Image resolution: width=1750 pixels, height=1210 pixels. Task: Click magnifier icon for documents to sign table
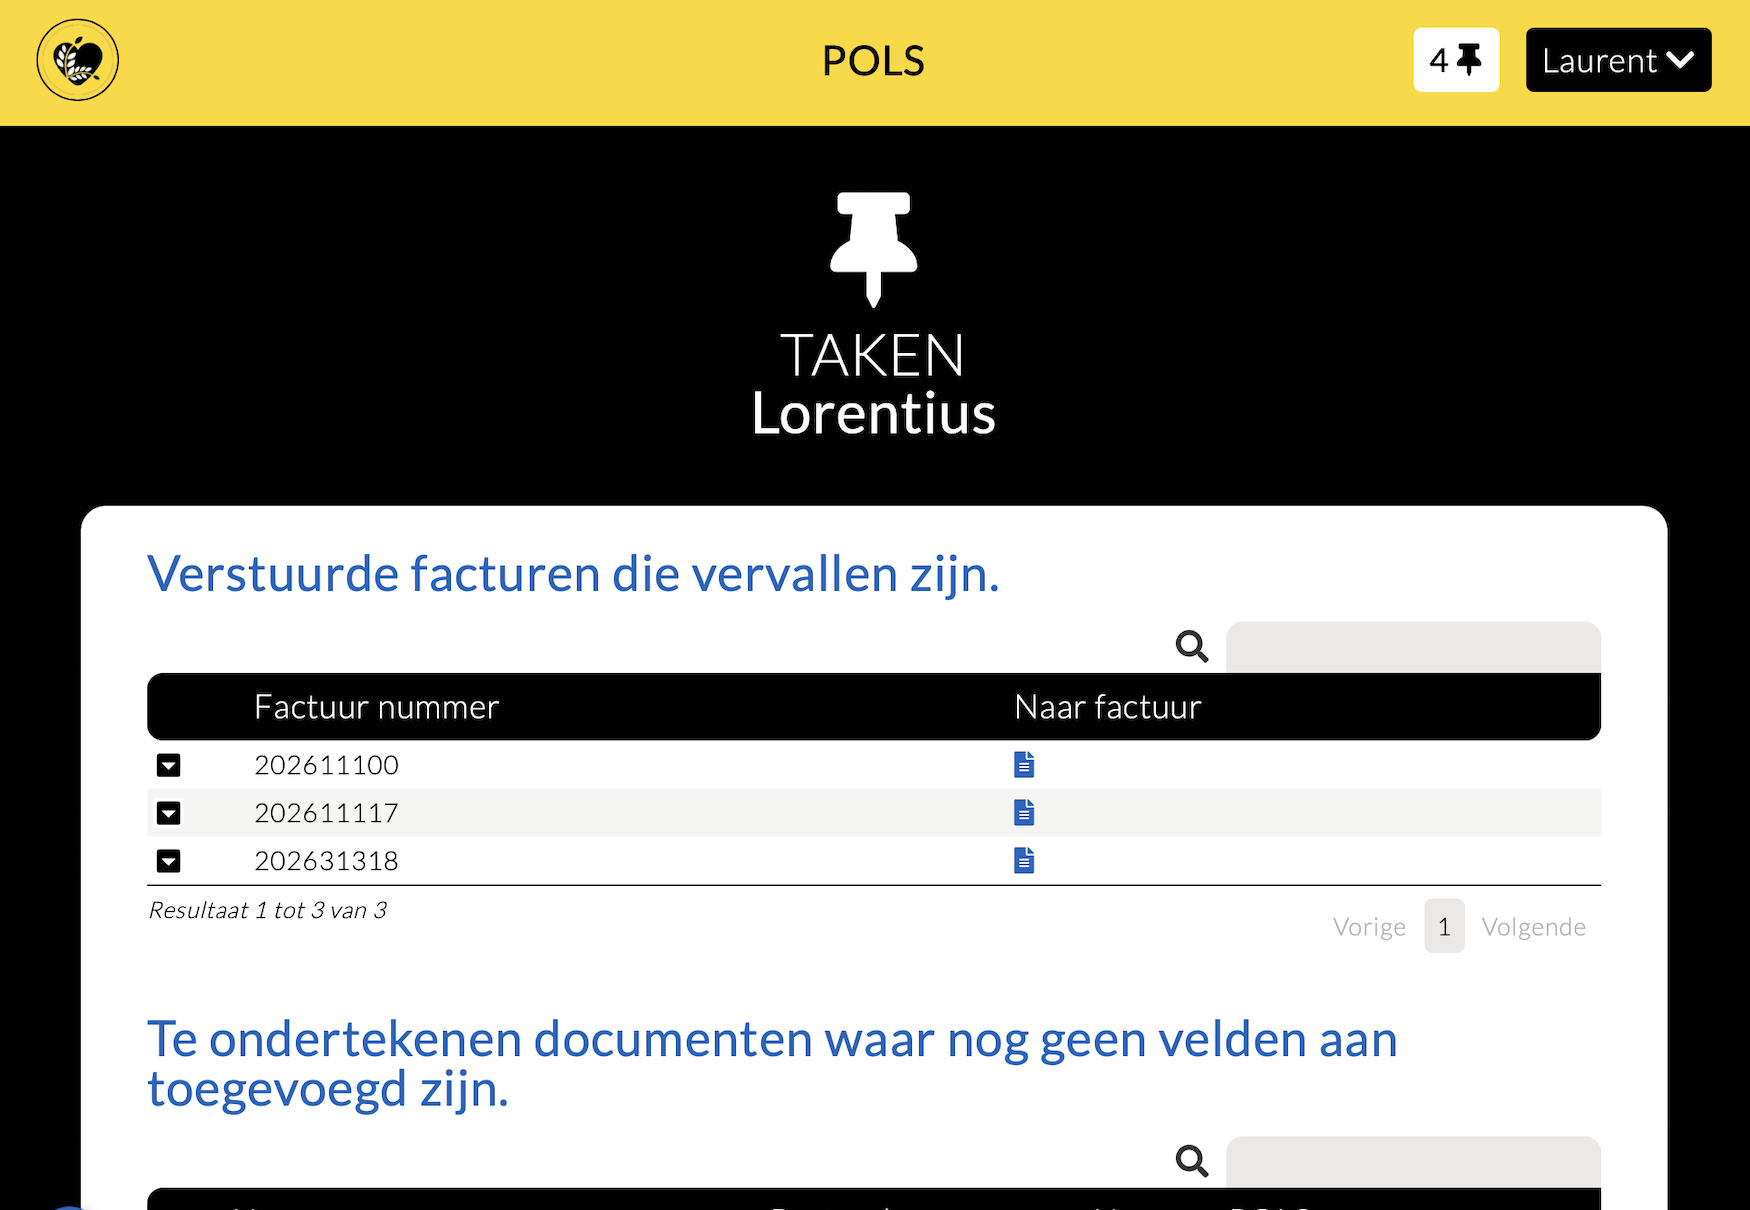[1192, 1161]
